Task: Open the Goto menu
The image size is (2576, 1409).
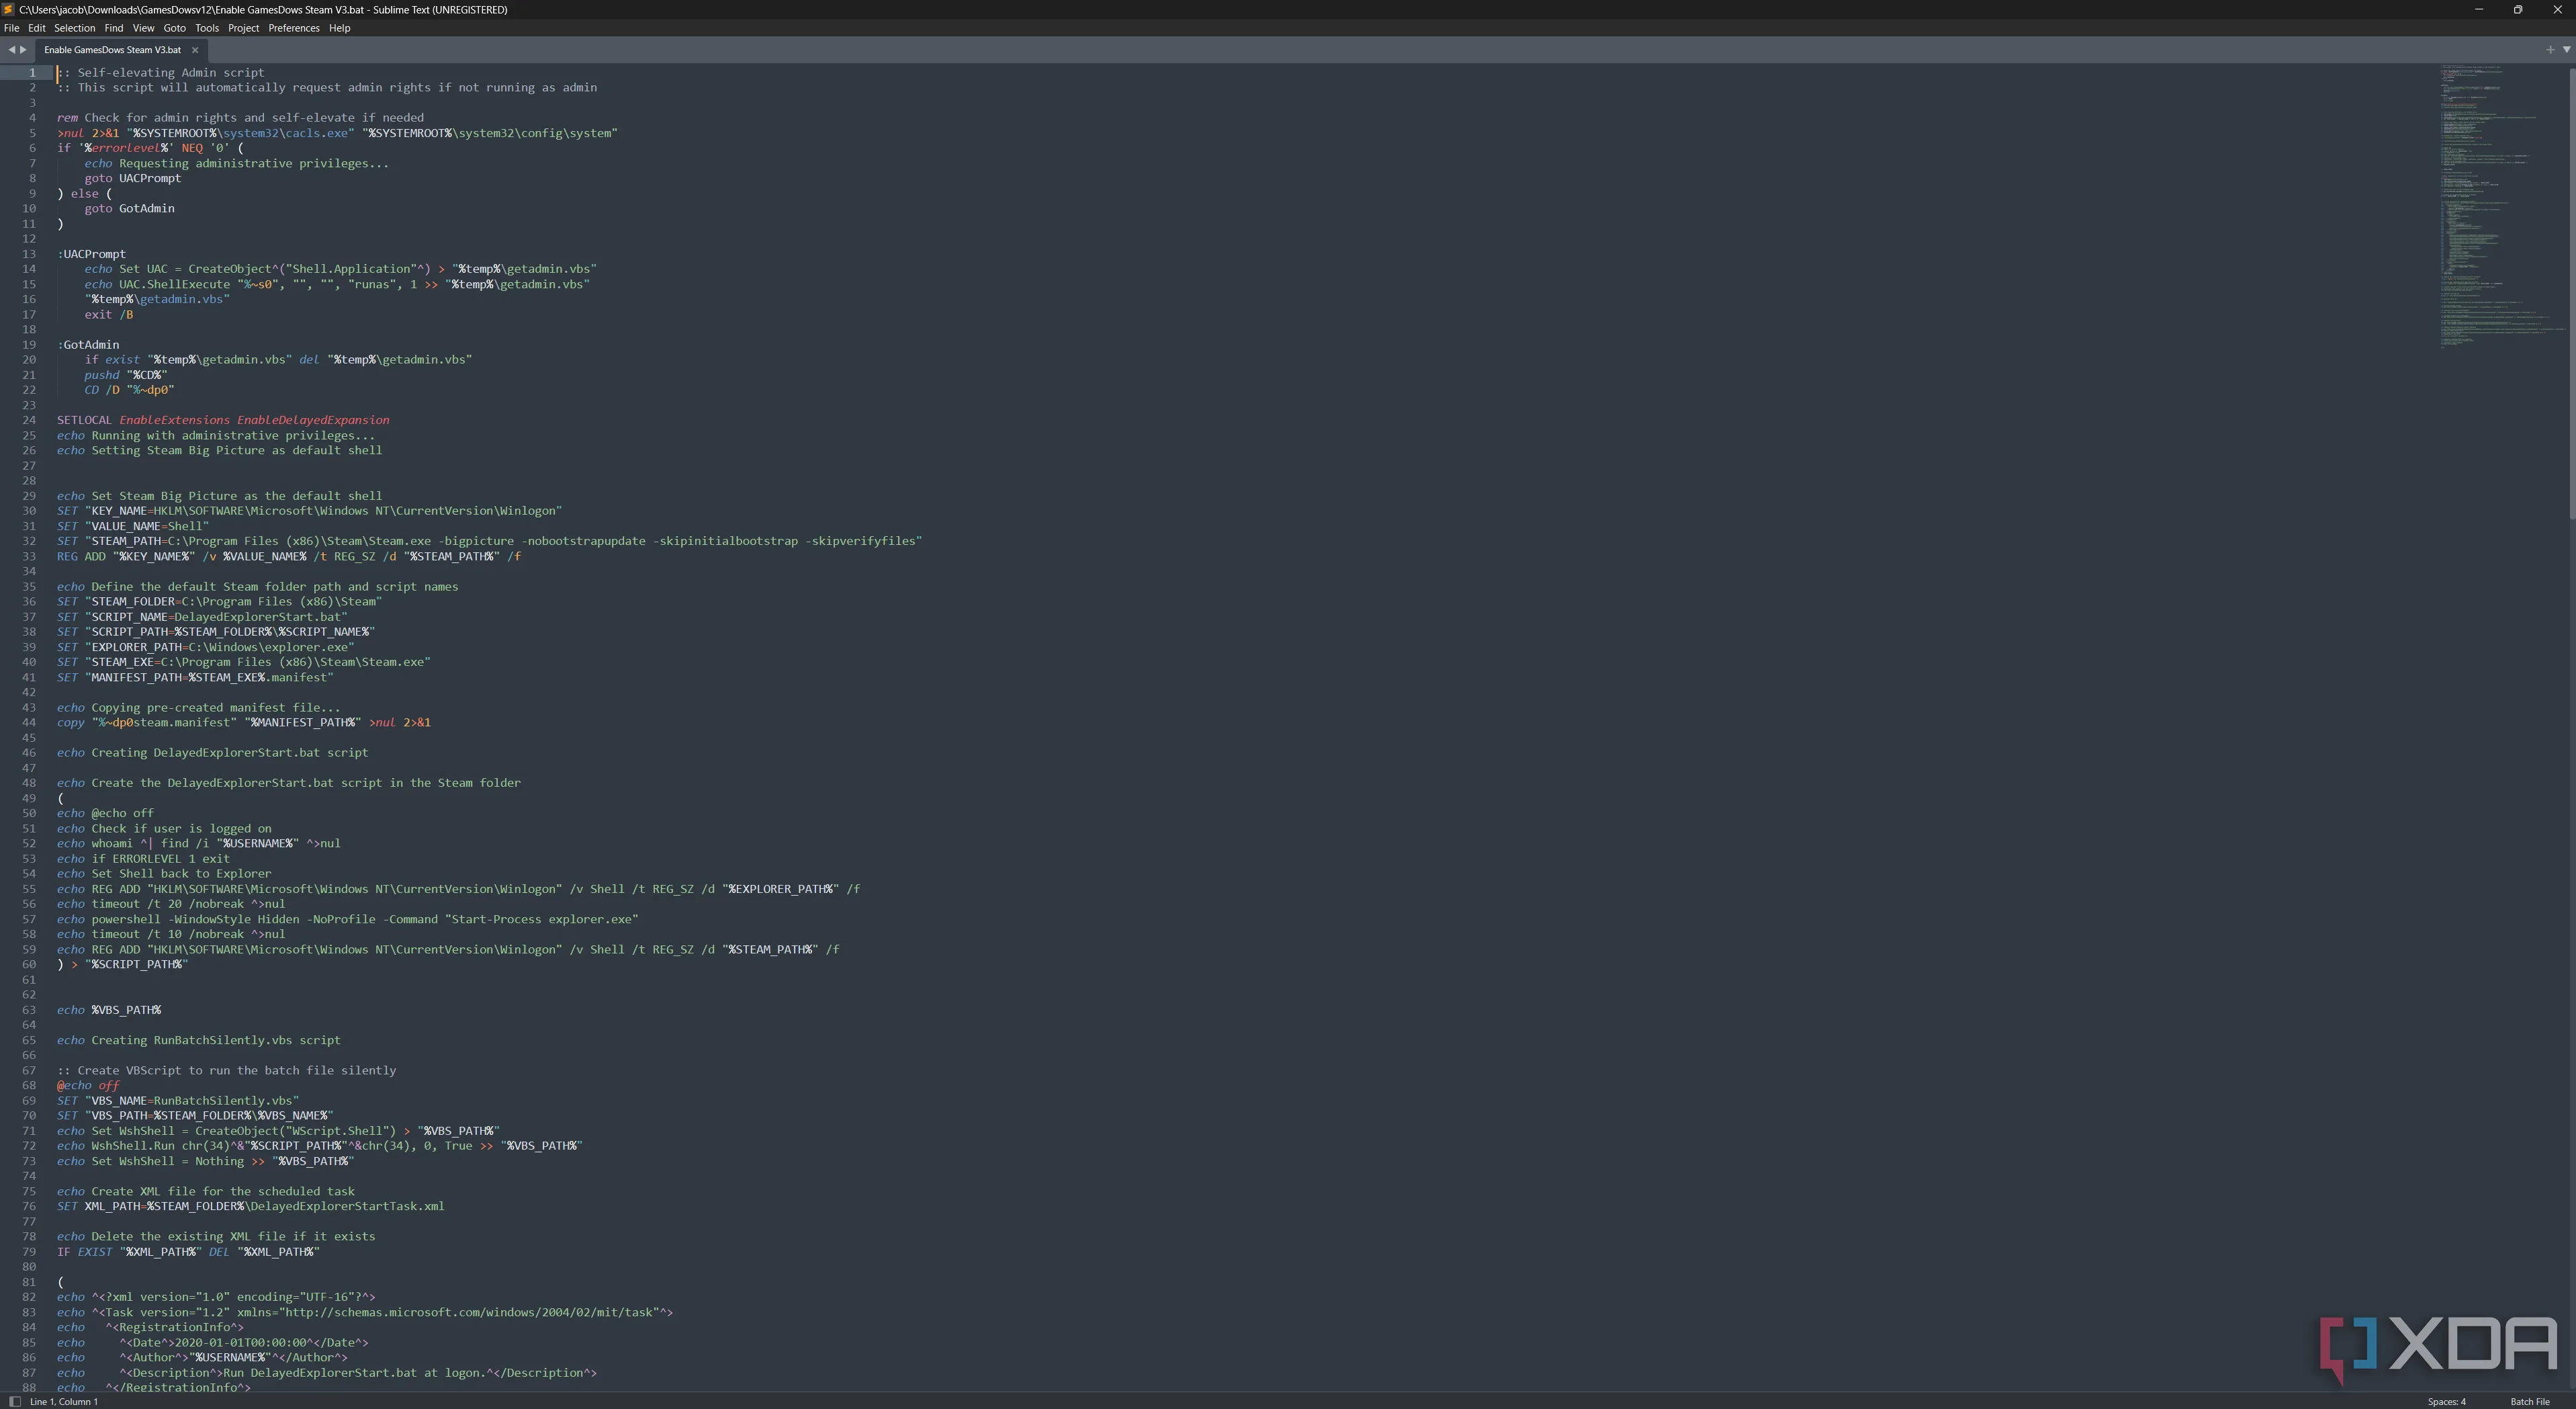Action: click(x=175, y=28)
